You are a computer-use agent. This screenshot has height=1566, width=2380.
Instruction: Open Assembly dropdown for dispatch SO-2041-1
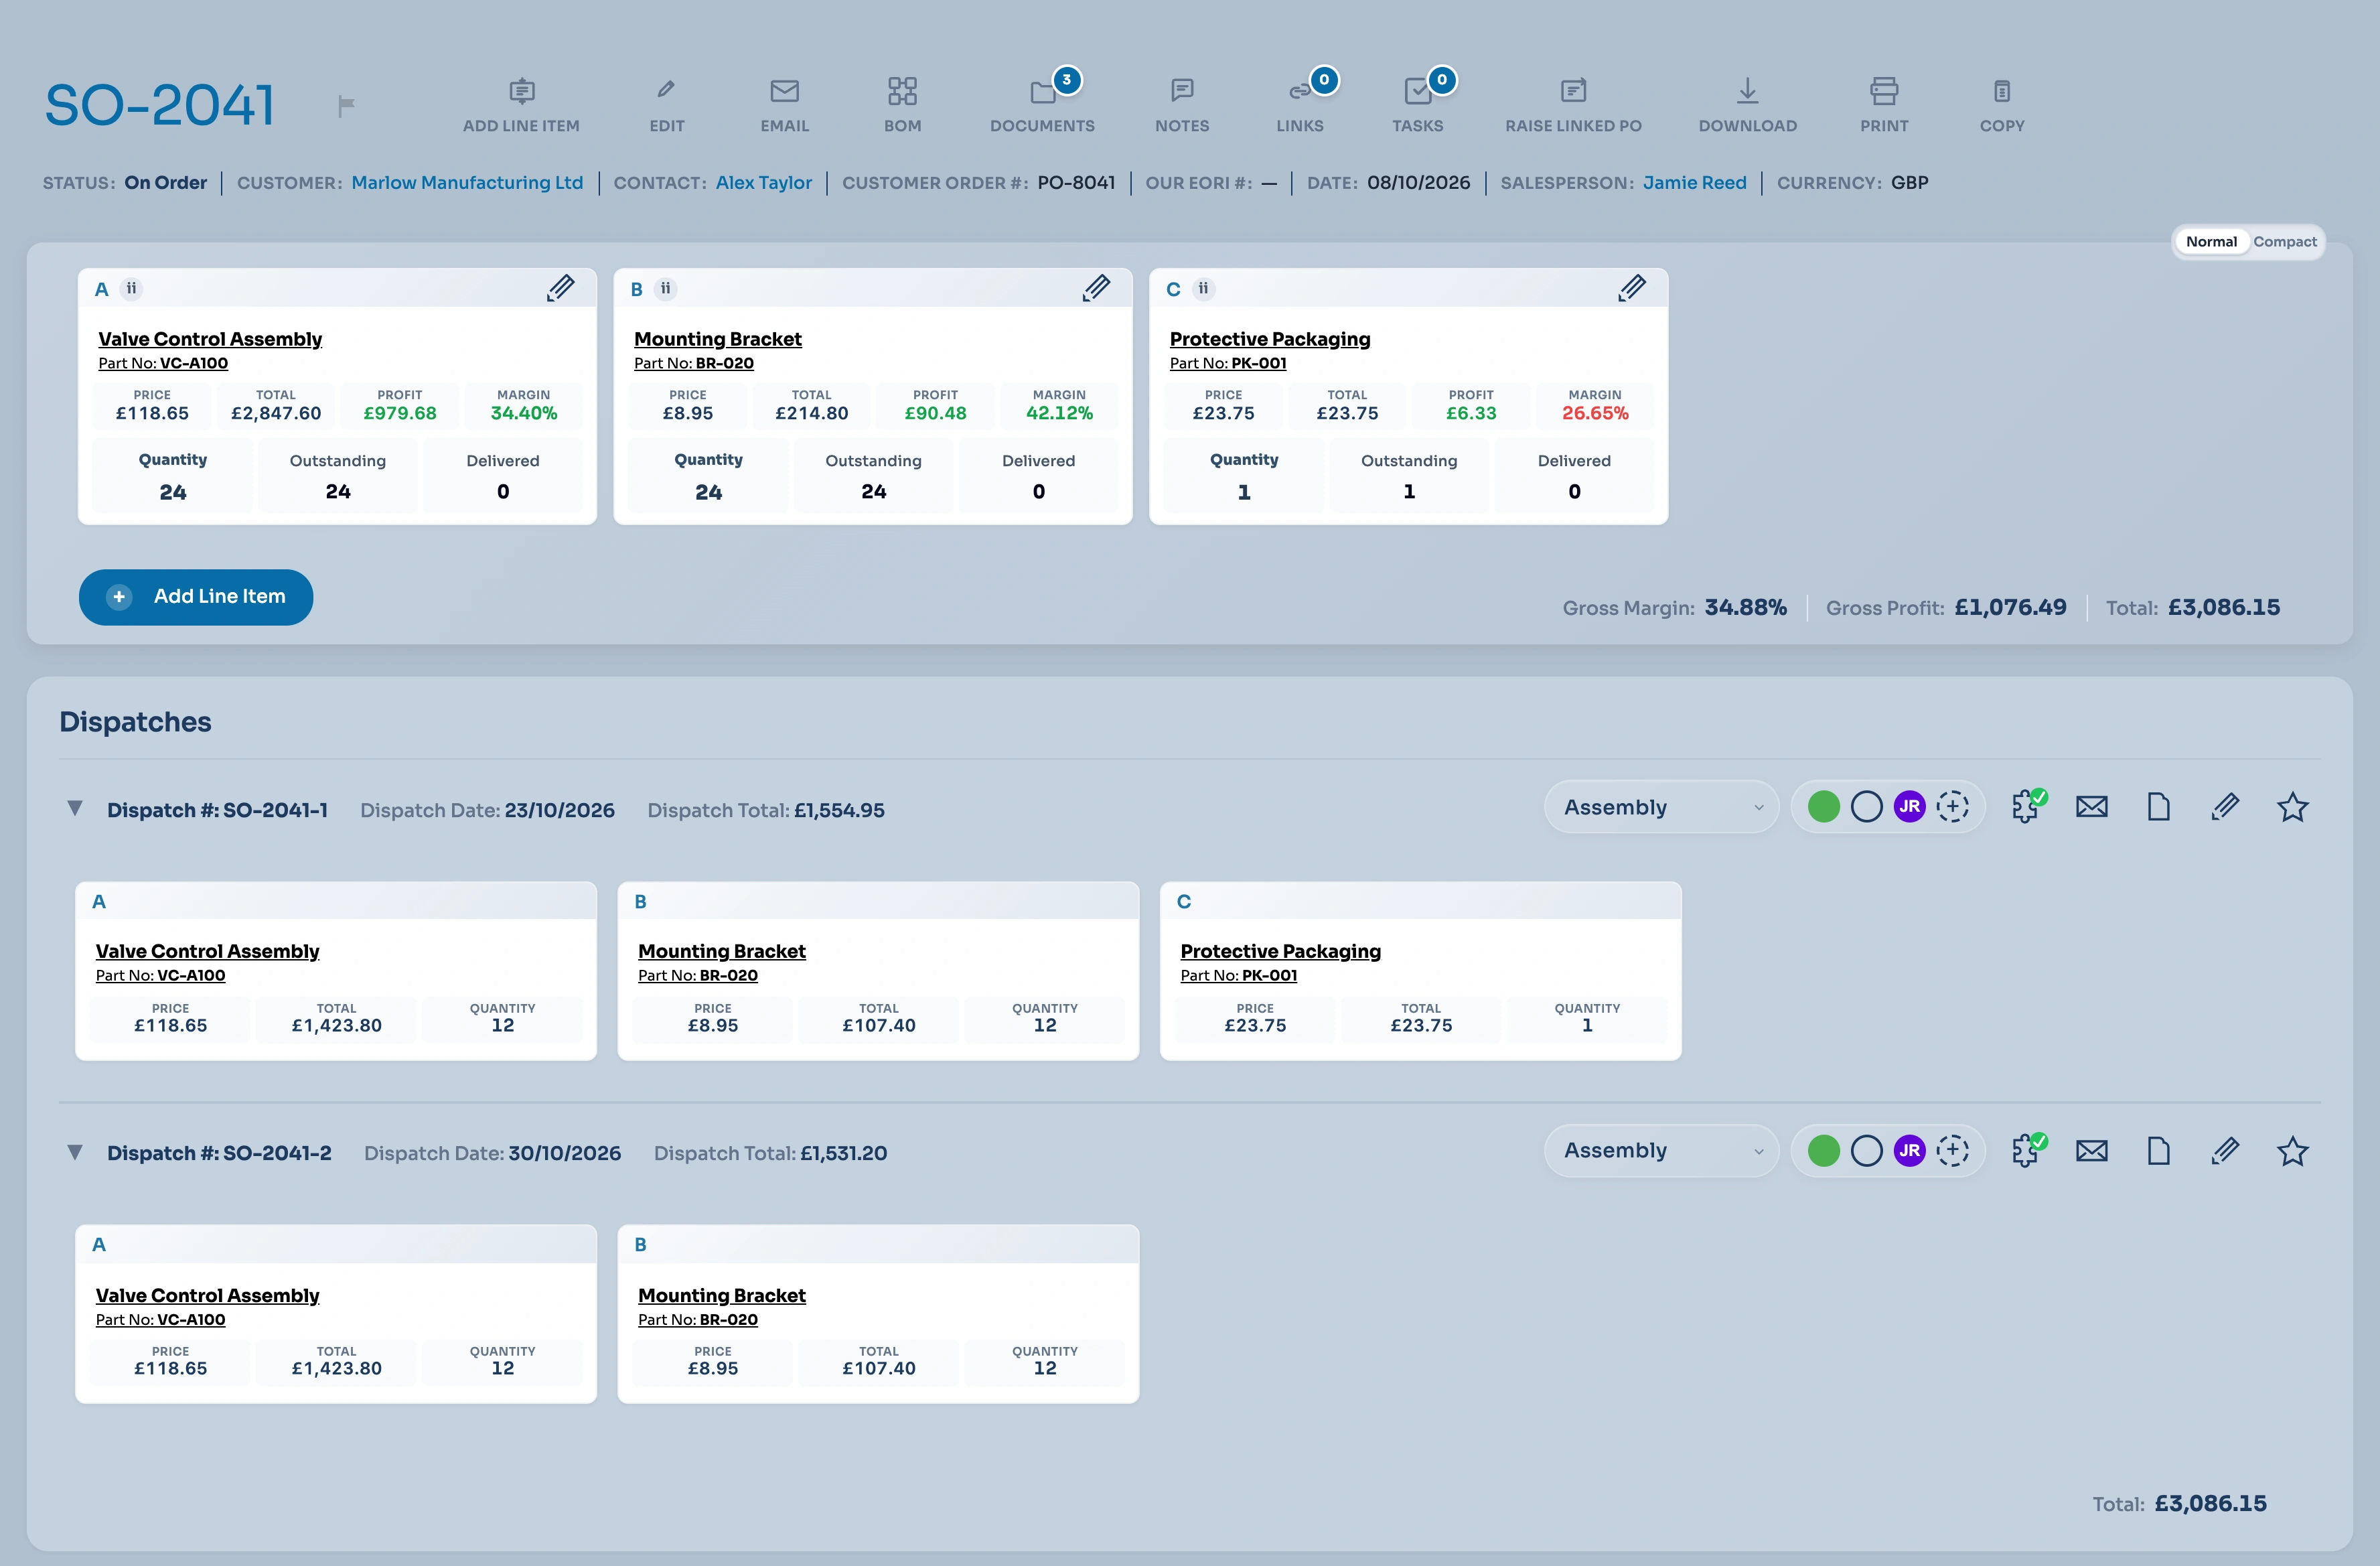(x=1661, y=806)
